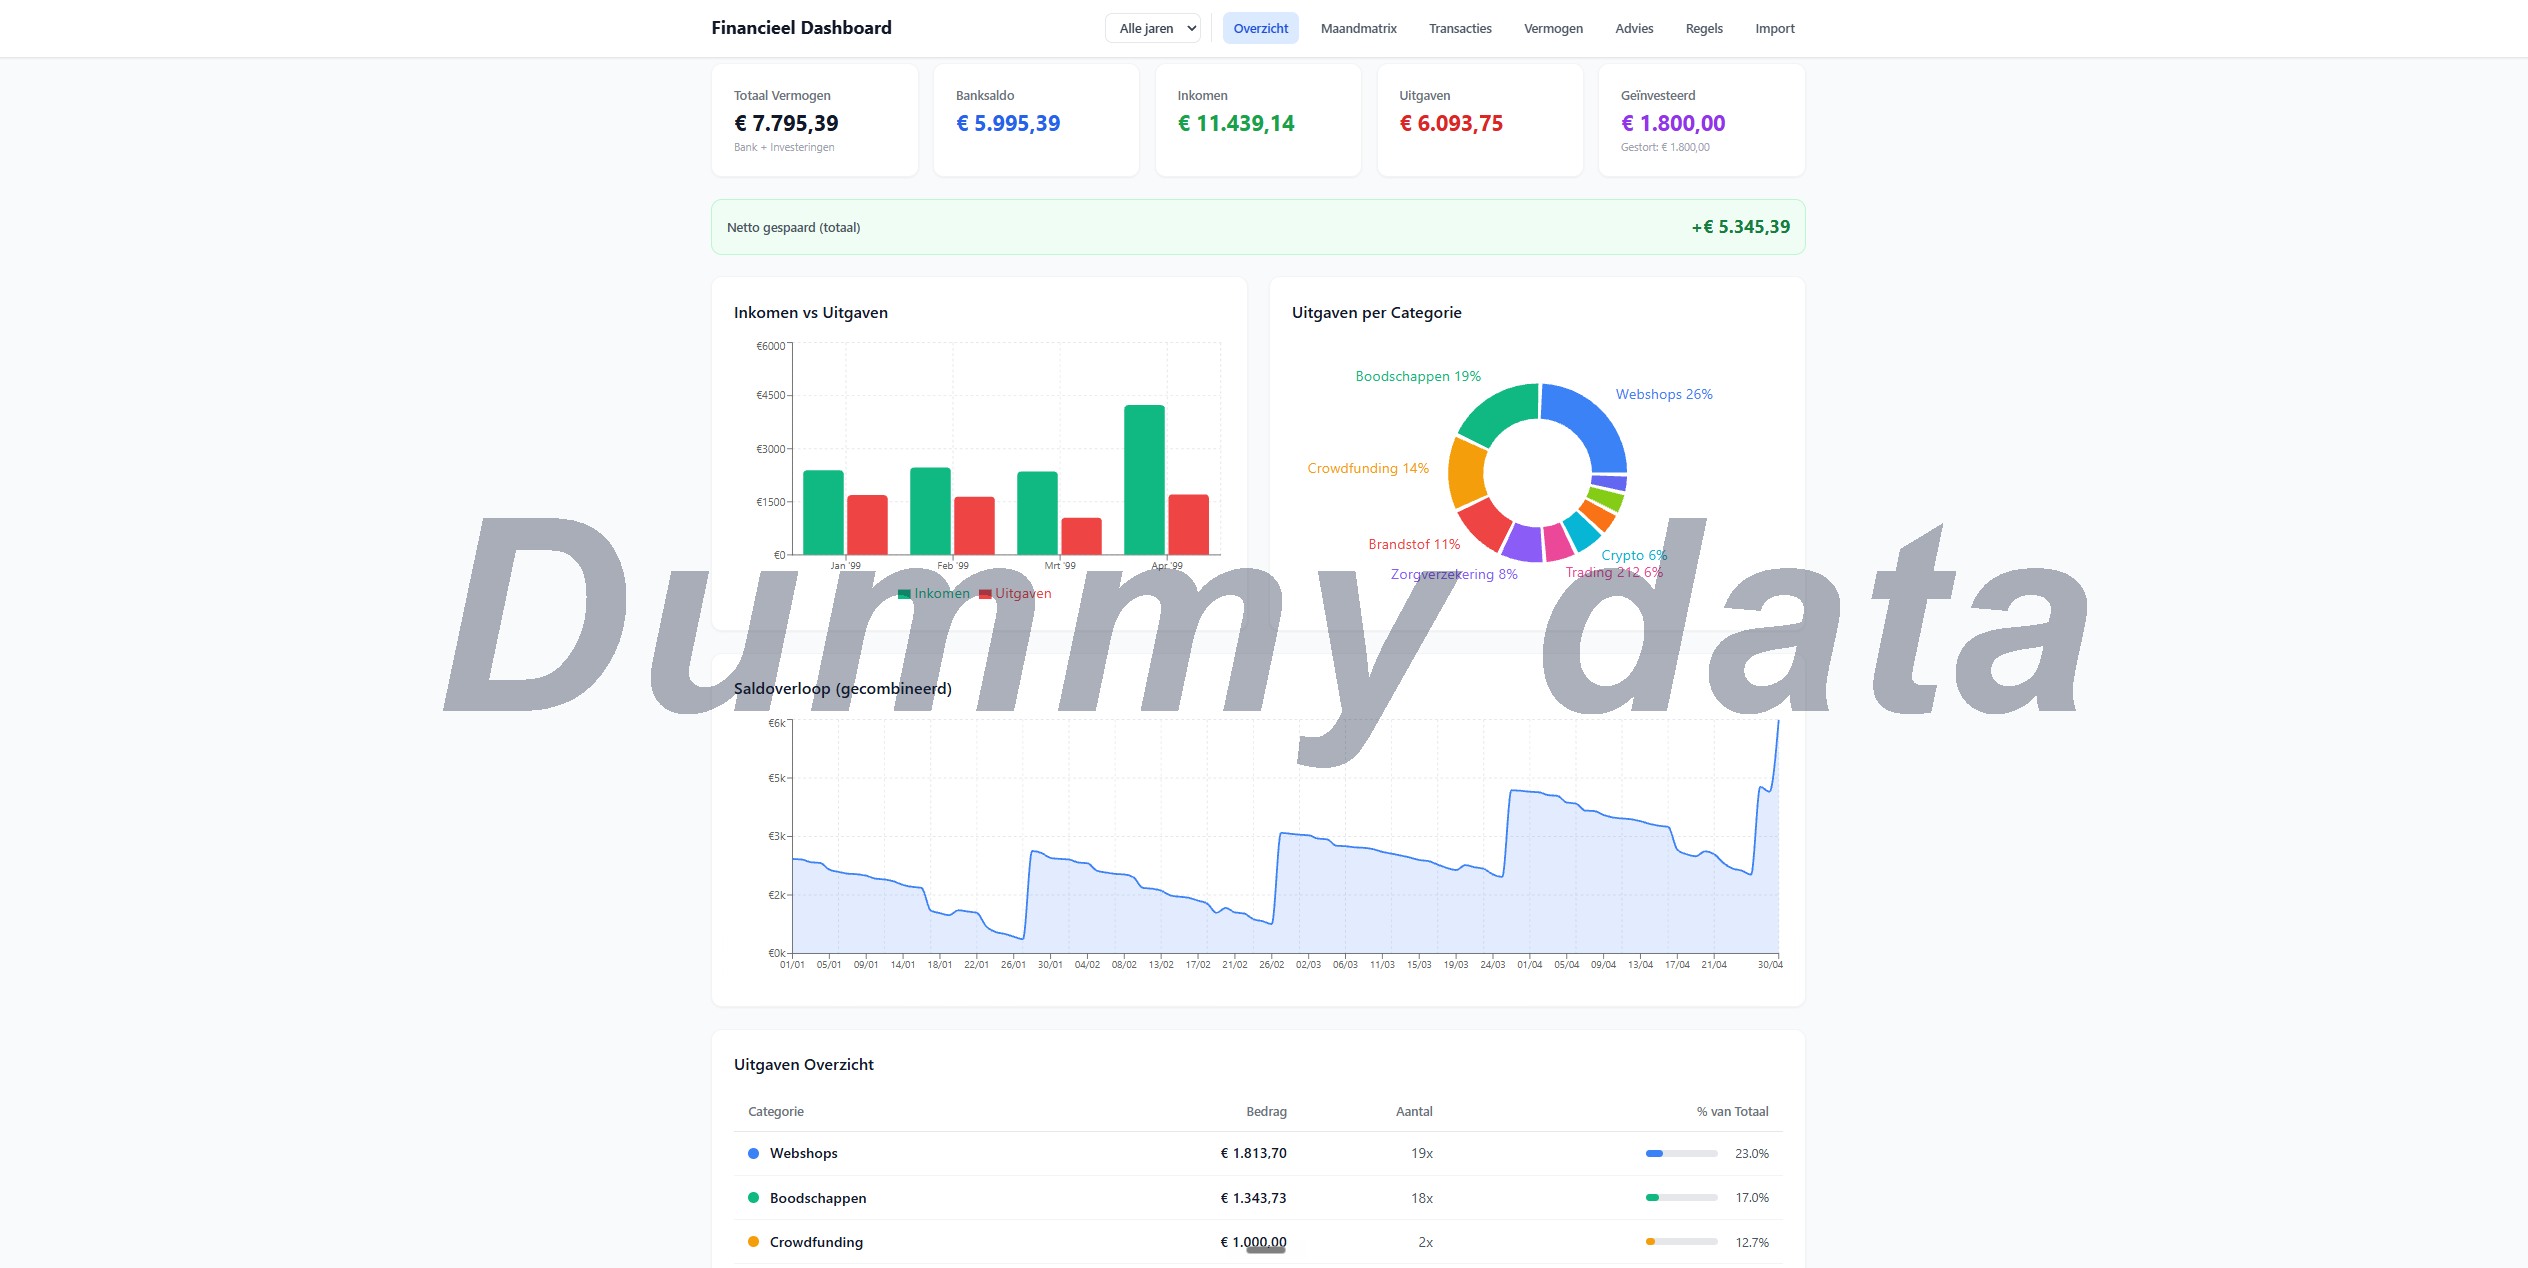Click the Boodschappen 17.0% progress bar

(1682, 1197)
